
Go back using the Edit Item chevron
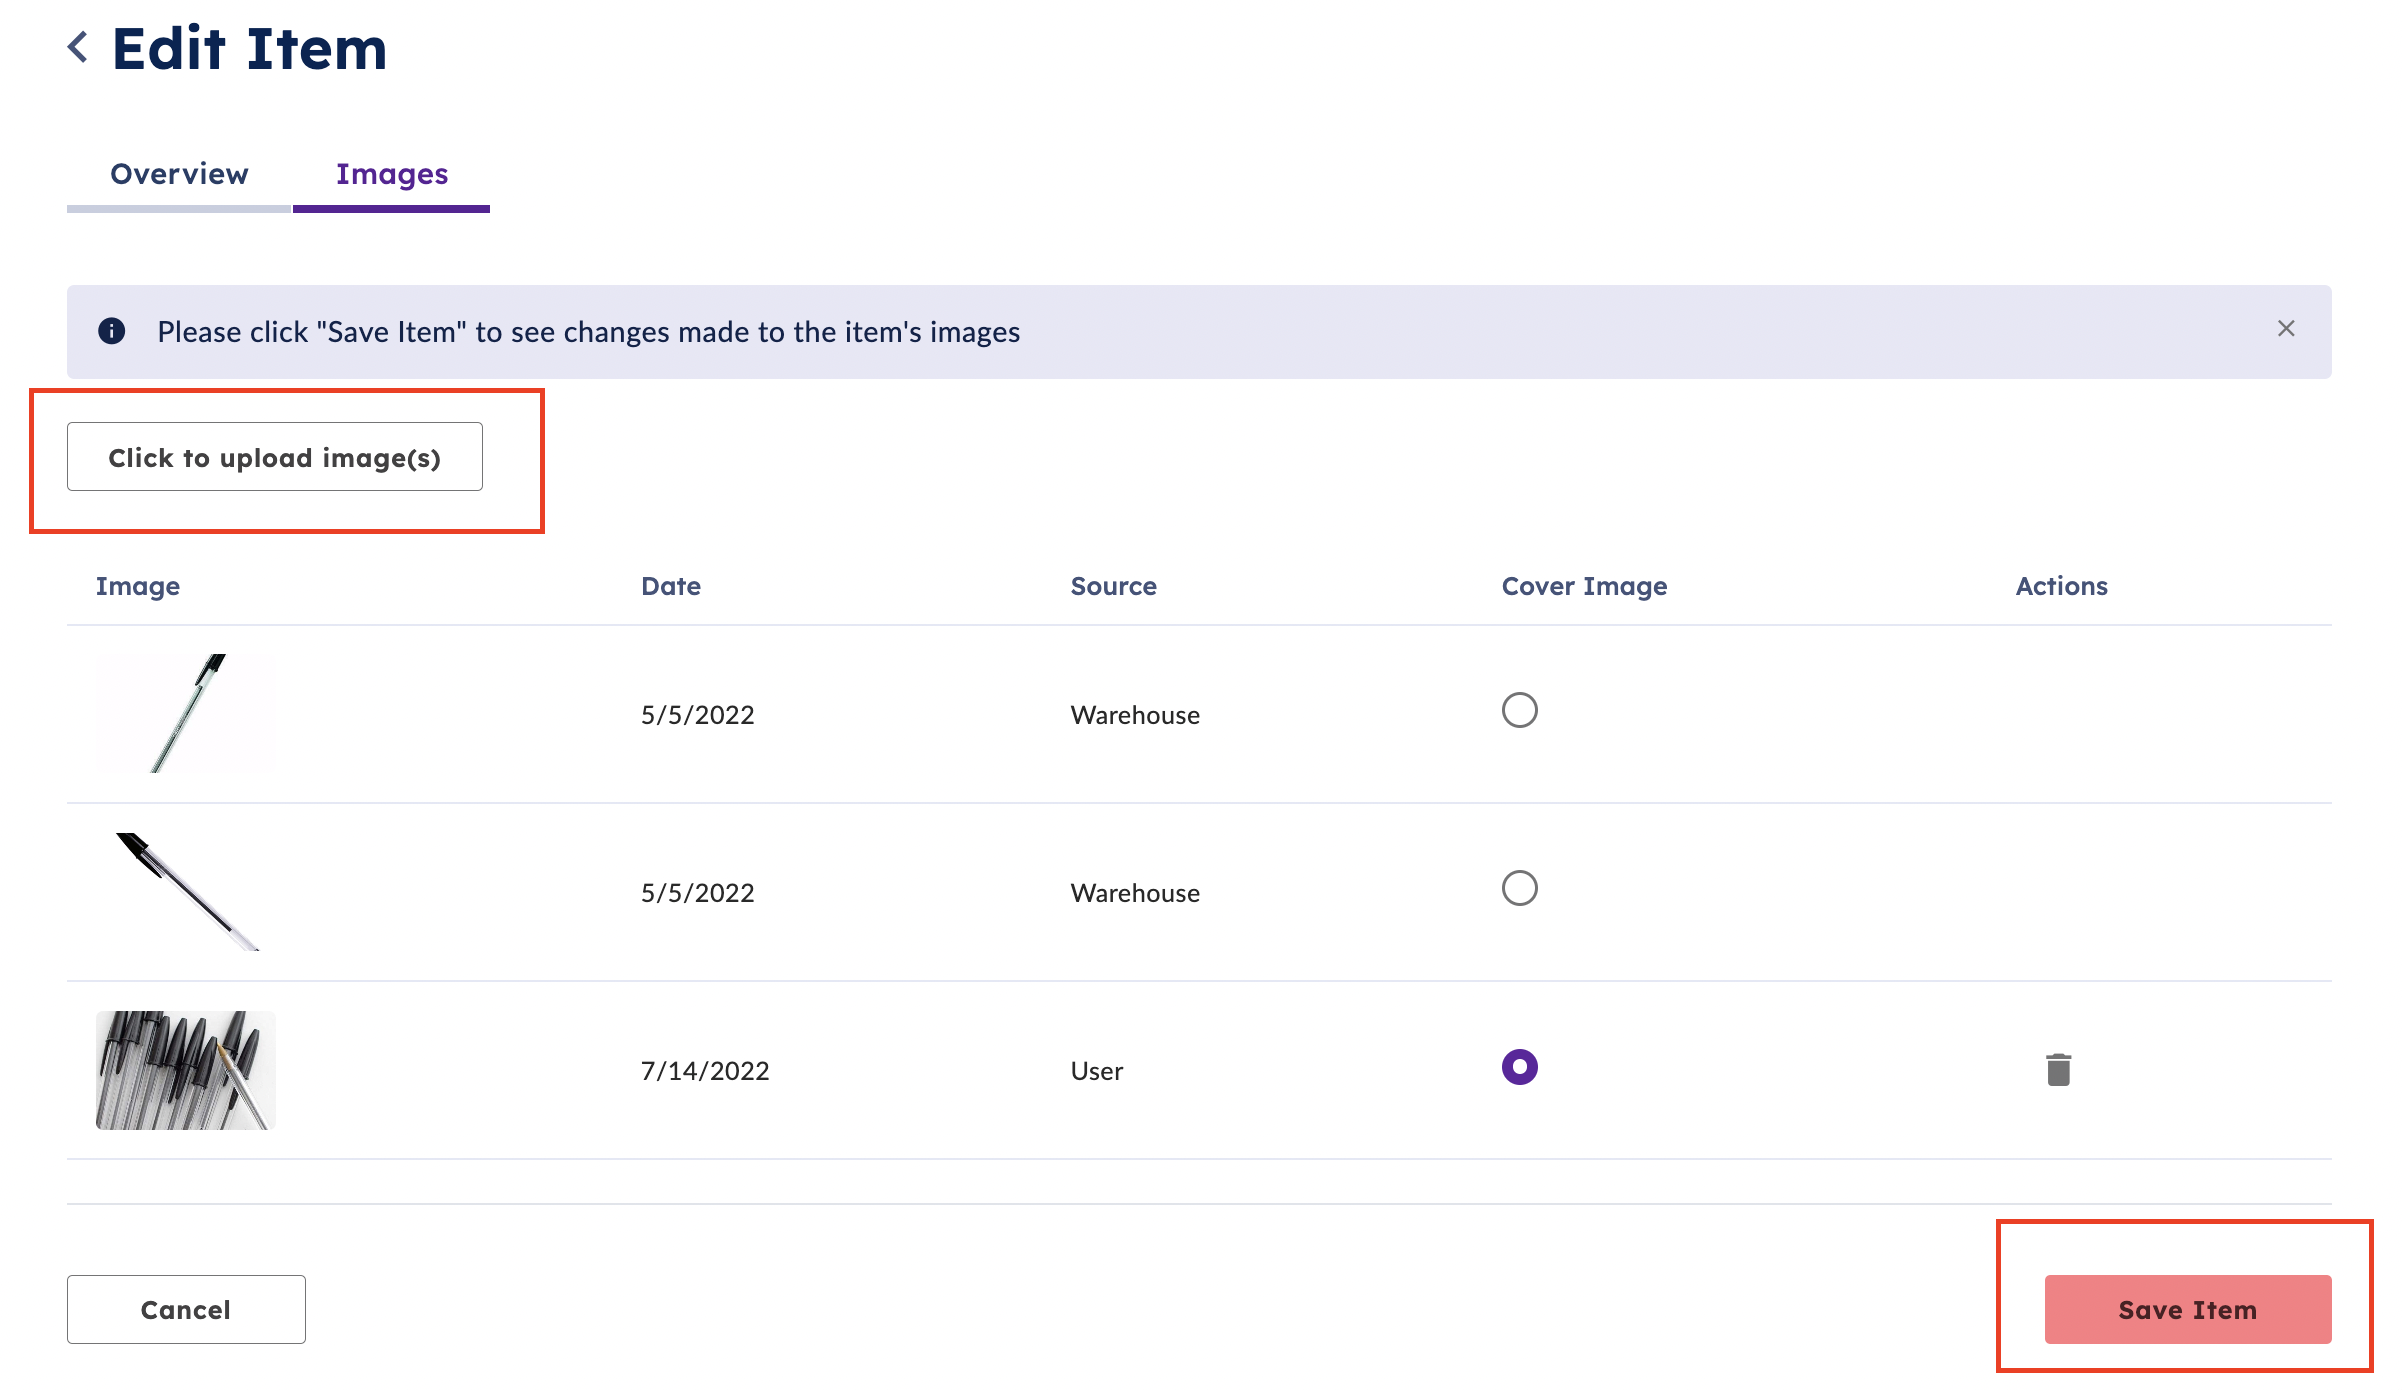pos(78,47)
